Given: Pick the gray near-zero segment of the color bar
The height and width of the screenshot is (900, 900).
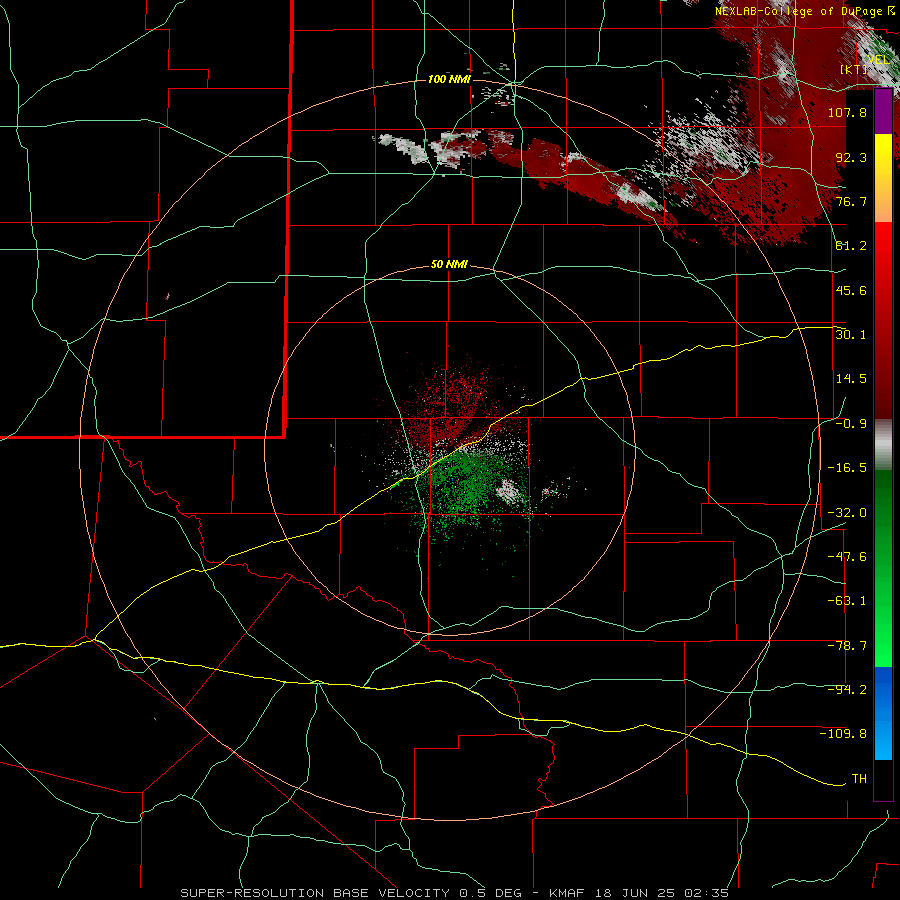Looking at the screenshot, I should point(883,445).
